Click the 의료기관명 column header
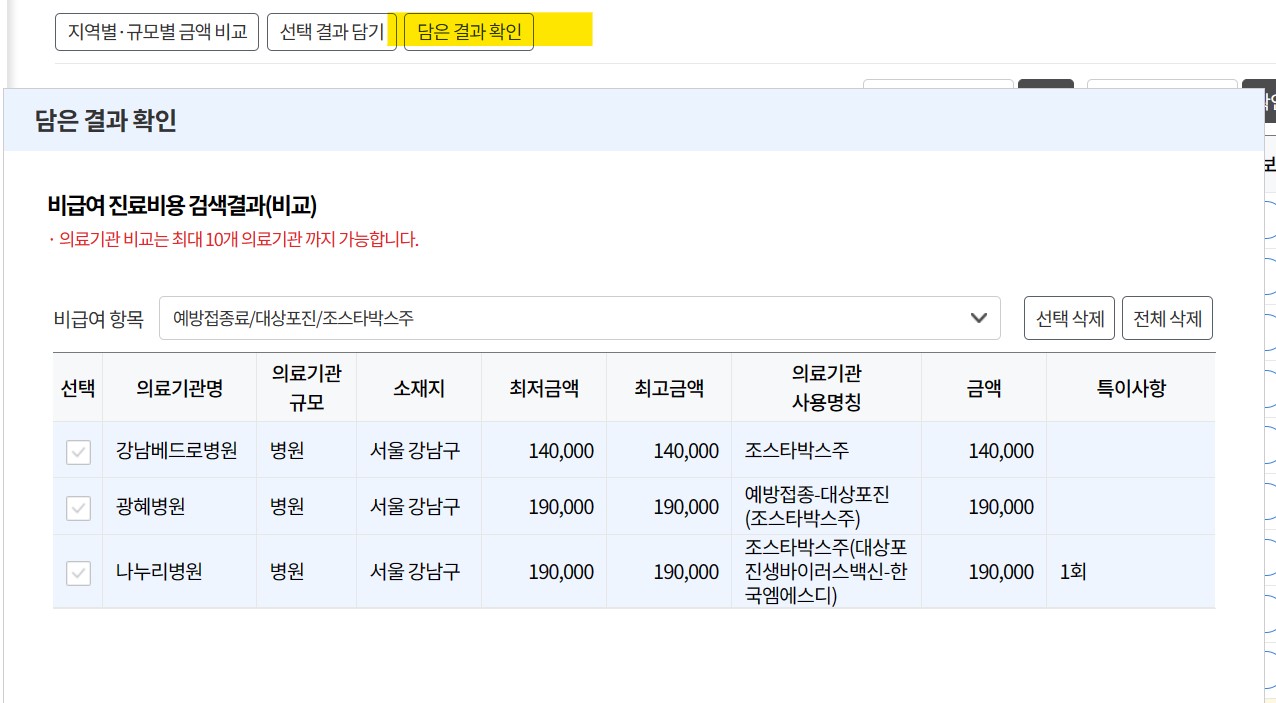 pyautogui.click(x=178, y=389)
